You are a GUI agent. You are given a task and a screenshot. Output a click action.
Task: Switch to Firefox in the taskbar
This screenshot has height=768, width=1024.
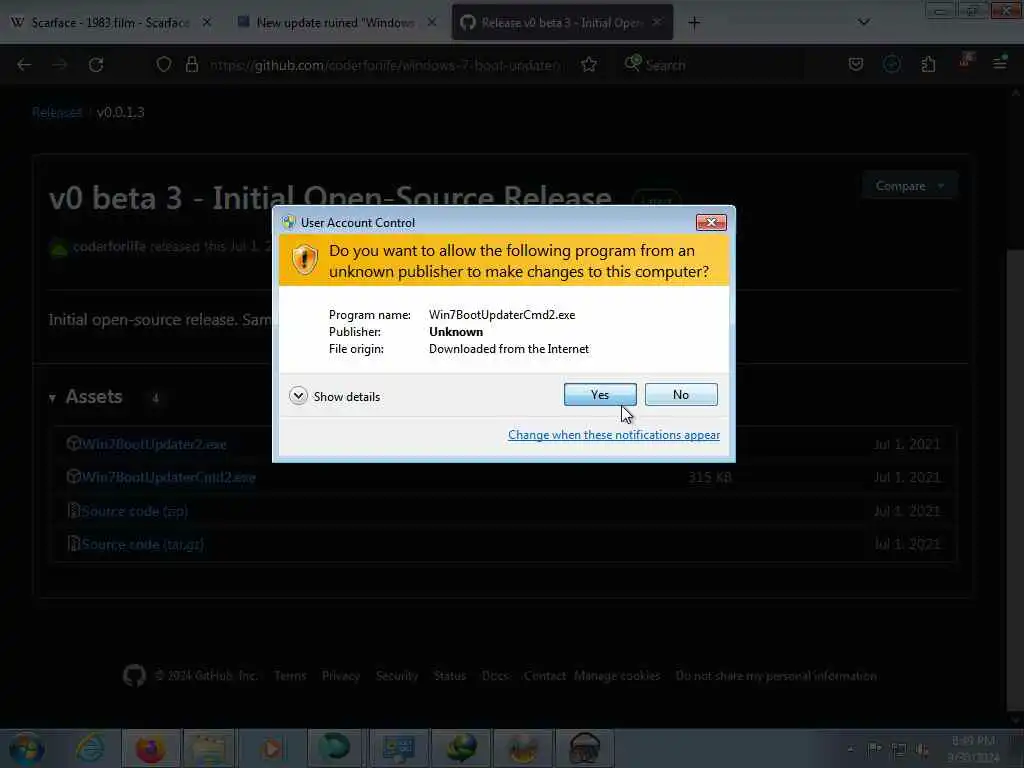coord(150,748)
